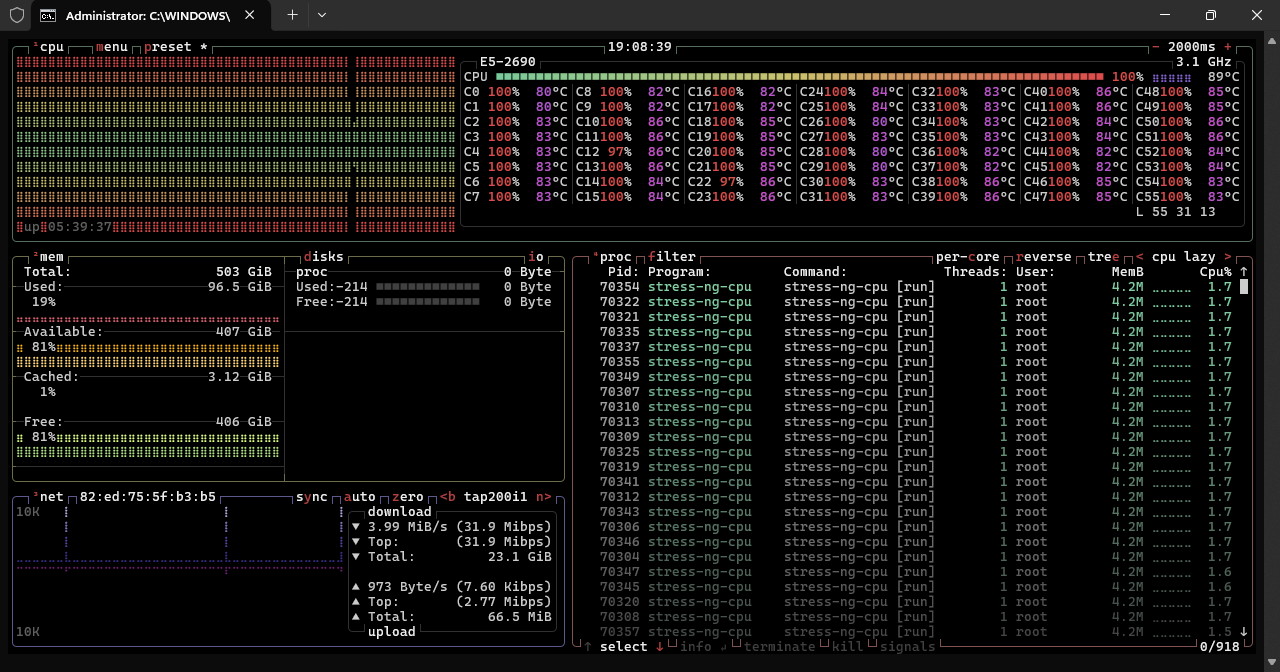Toggle sync scaling in net panel

(x=312, y=497)
